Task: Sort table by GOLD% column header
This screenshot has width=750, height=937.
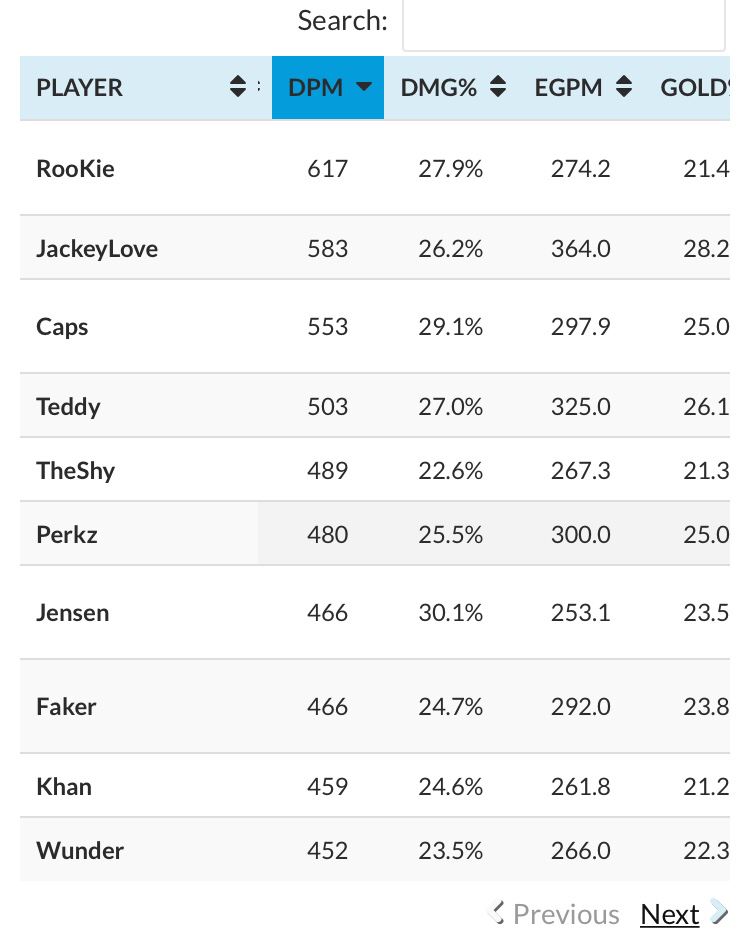Action: pyautogui.click(x=694, y=88)
